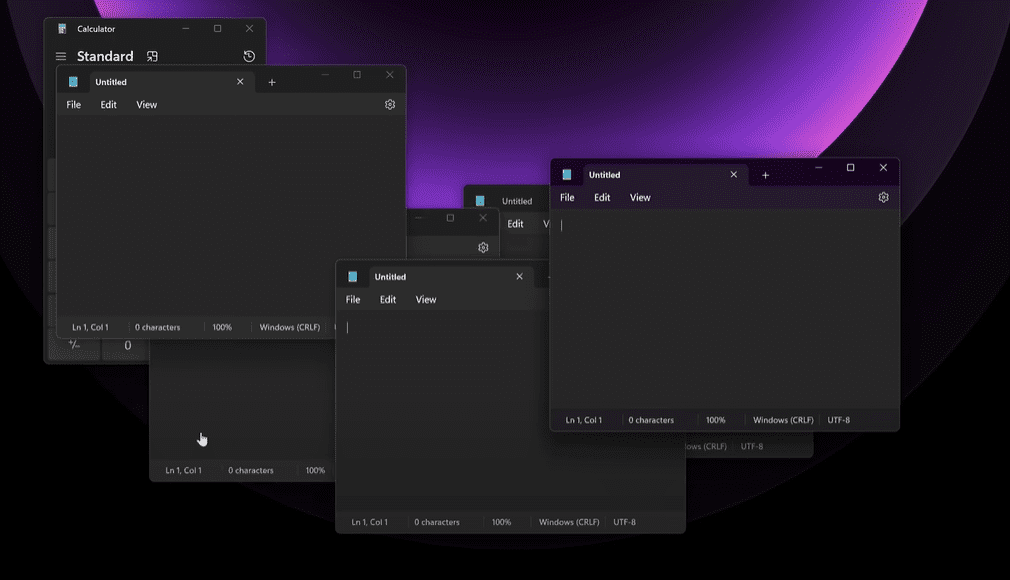The height and width of the screenshot is (580, 1010).
Task: Click into text area of the rightmost Notepad
Action: tap(724, 310)
